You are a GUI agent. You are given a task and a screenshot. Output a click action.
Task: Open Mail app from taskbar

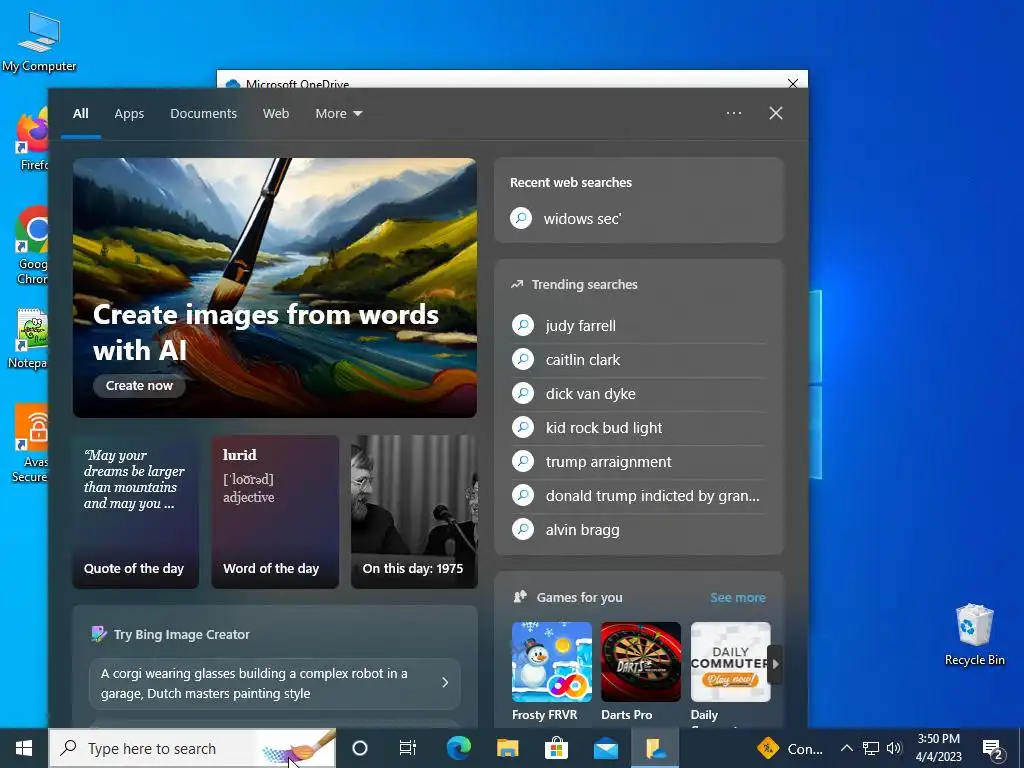(x=606, y=748)
